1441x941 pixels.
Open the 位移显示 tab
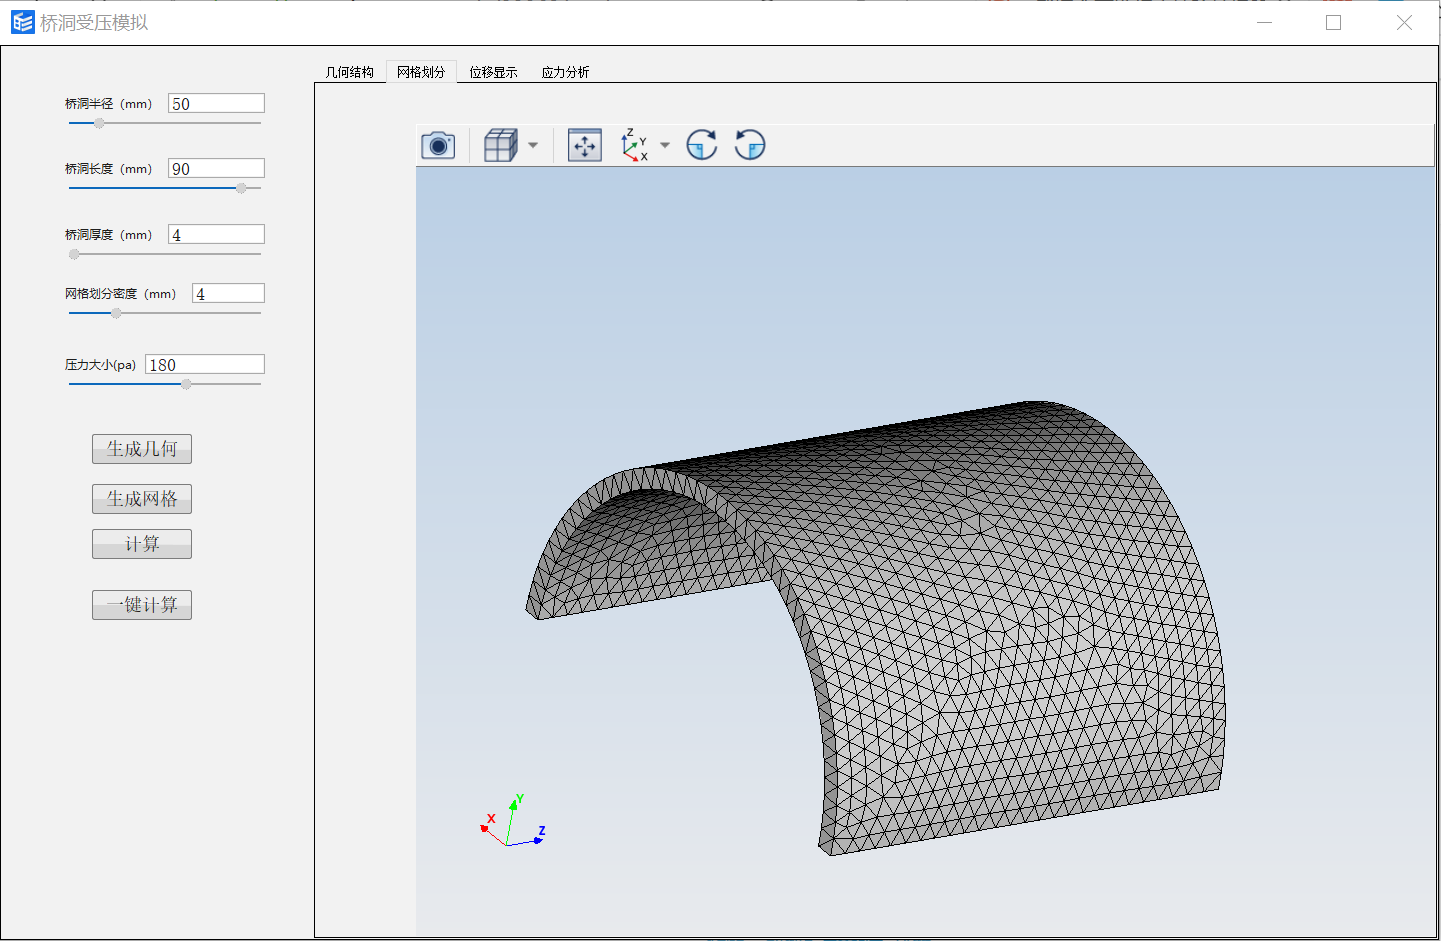coord(493,72)
